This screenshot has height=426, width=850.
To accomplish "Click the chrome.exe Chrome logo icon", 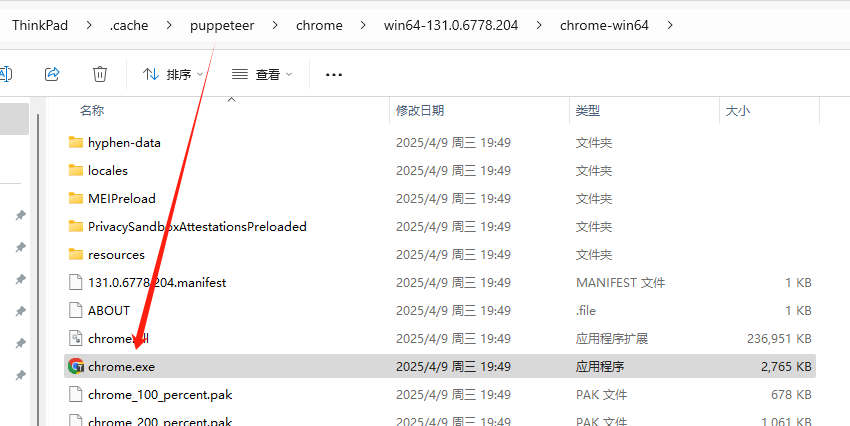I will (x=76, y=366).
